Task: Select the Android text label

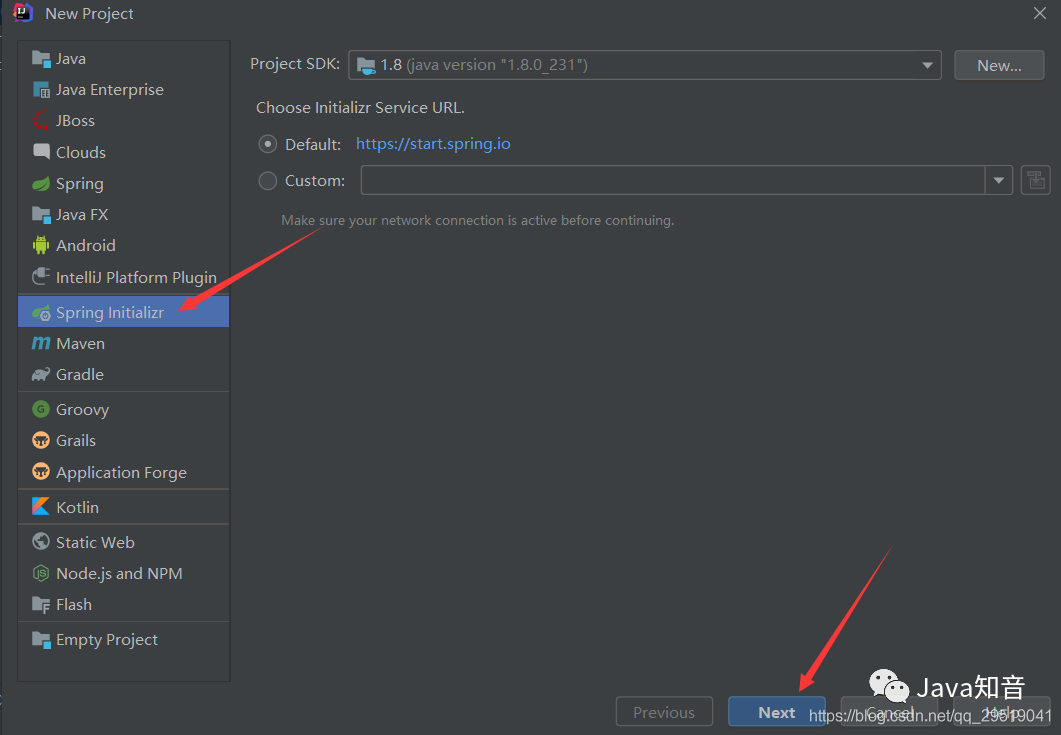Action: click(86, 246)
